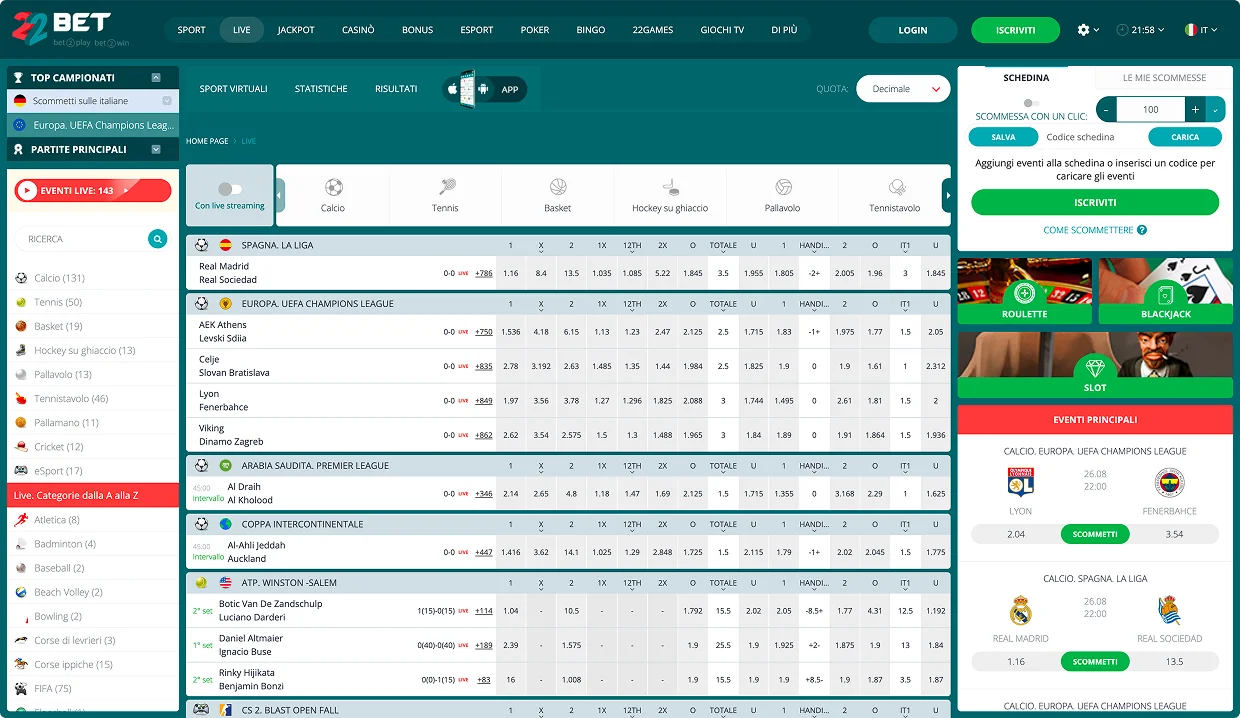1240x718 pixels.
Task: Click the eSport gamepad icon in sidebar
Action: [21, 471]
